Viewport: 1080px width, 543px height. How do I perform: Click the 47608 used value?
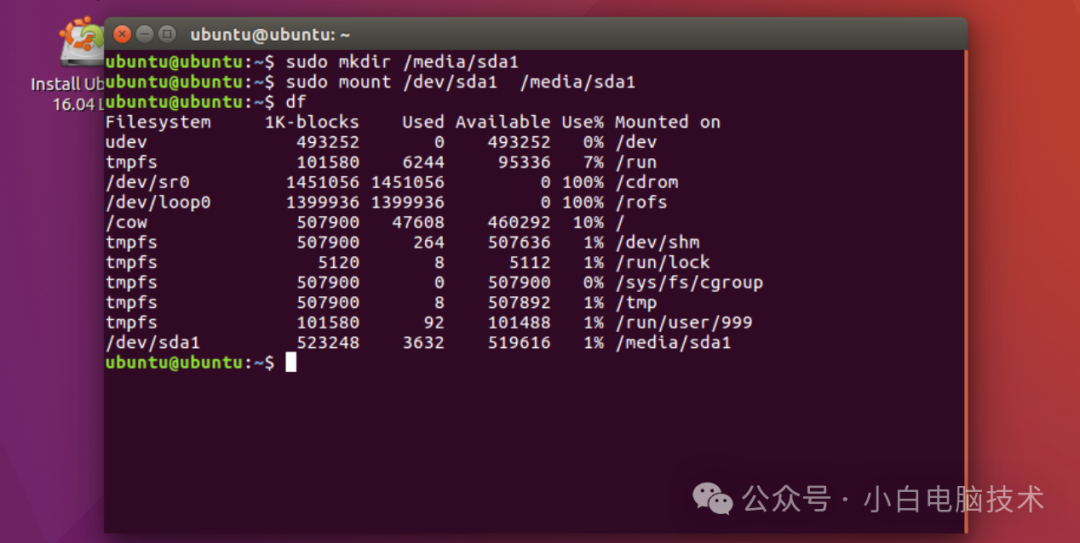pos(418,223)
